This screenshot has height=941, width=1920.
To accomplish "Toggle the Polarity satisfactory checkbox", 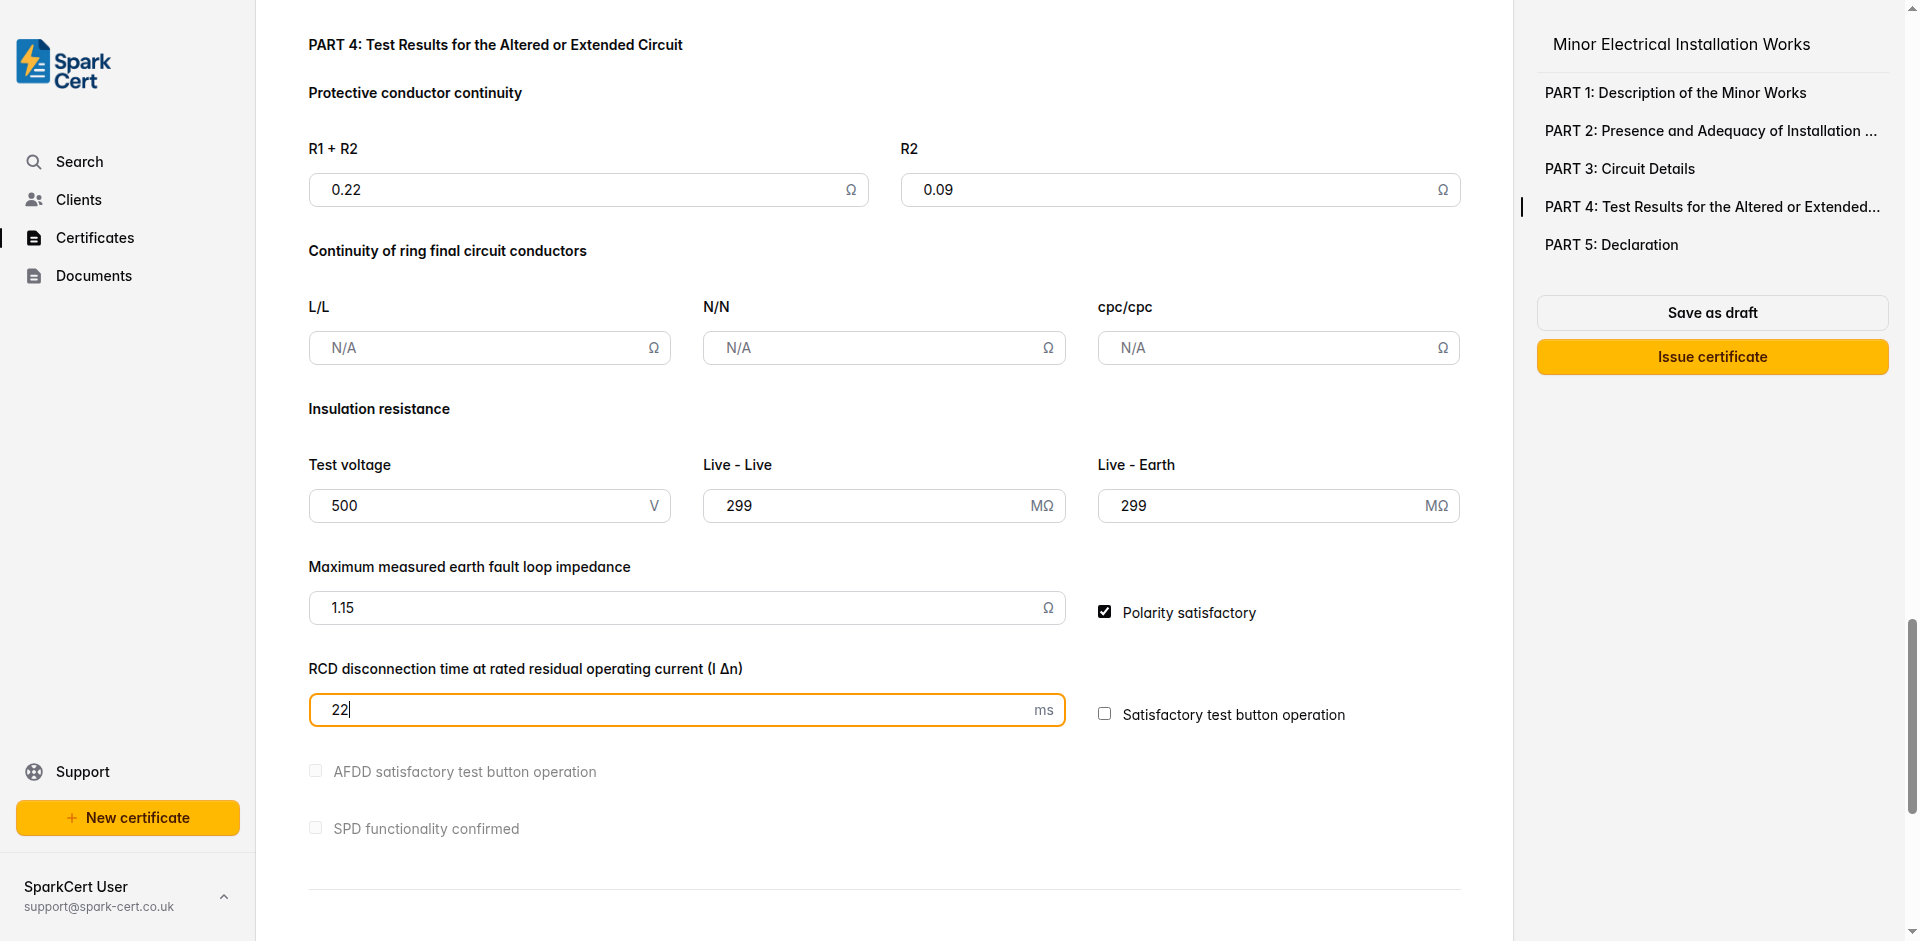I will [1104, 612].
